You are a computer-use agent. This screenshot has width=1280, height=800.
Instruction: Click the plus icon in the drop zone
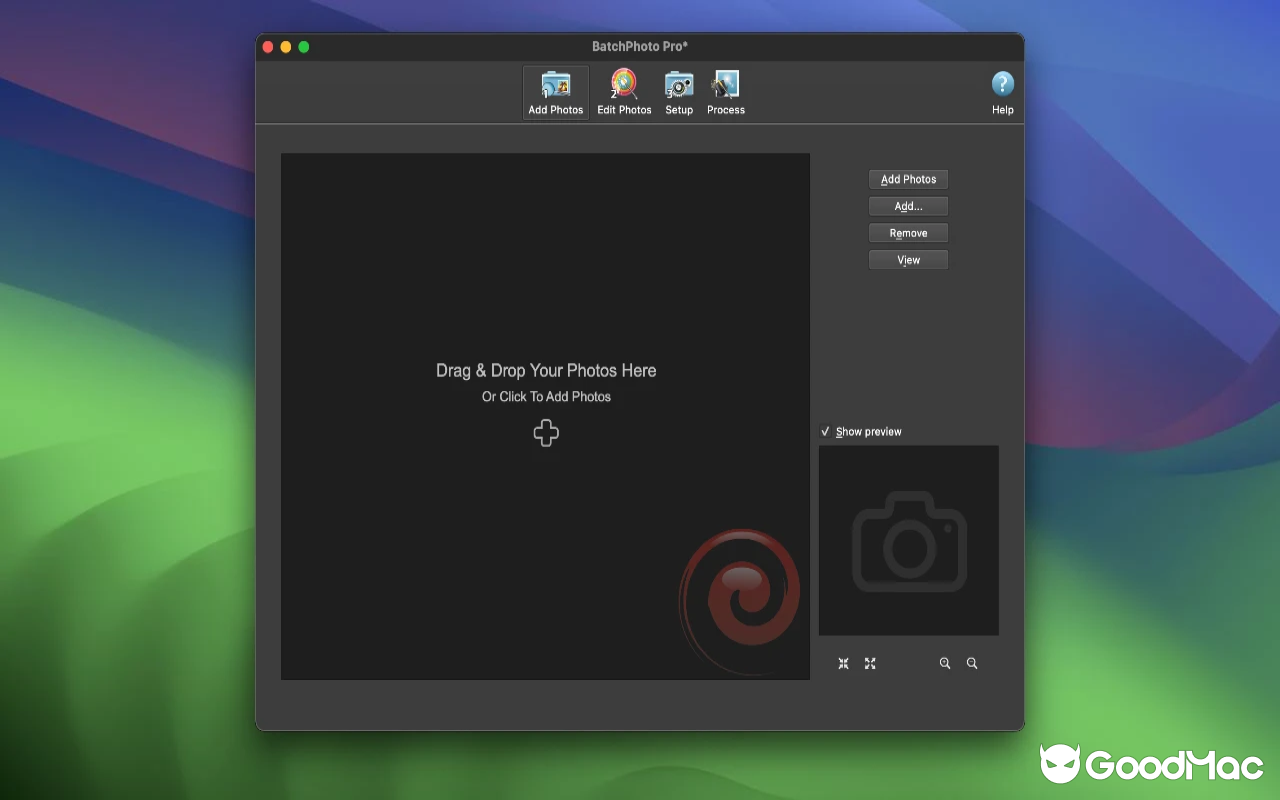(x=546, y=433)
